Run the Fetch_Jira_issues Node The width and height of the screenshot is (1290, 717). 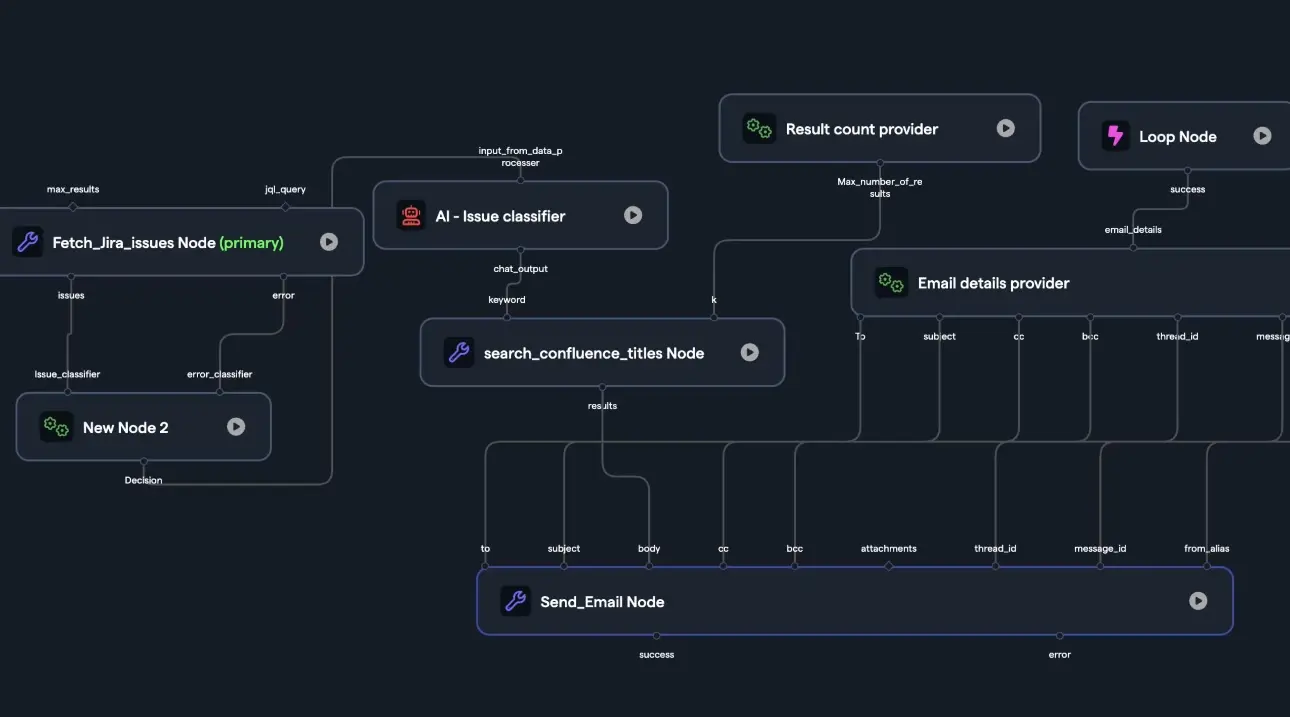pos(329,241)
